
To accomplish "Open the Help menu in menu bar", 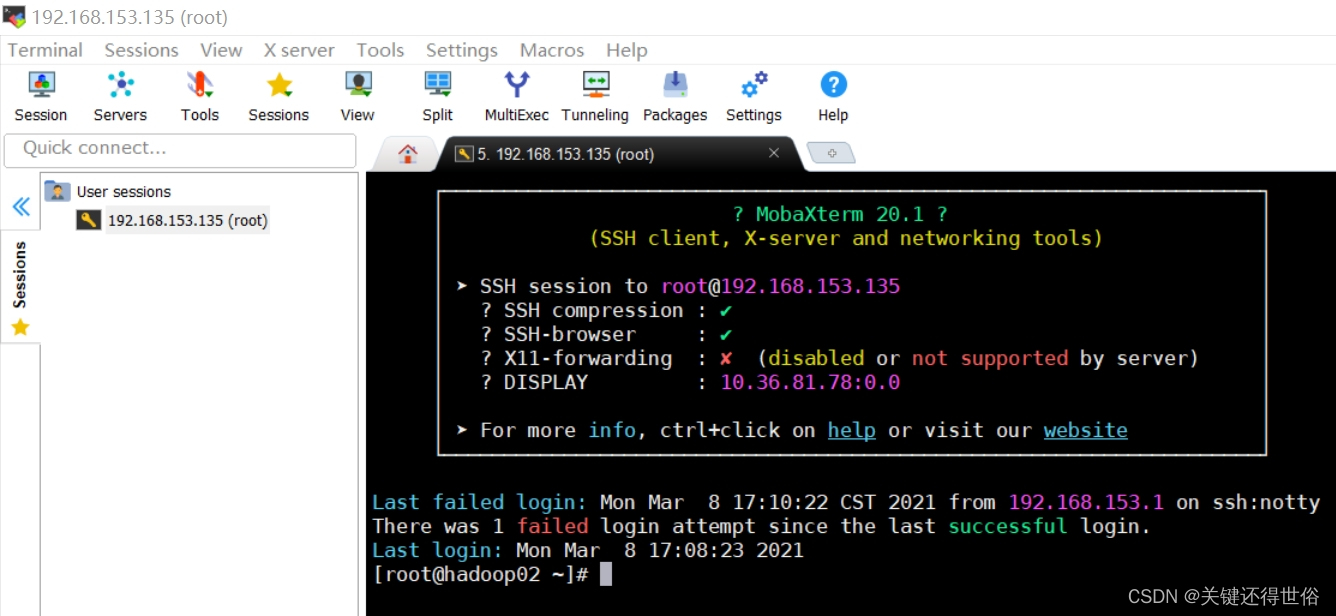I will tap(627, 50).
